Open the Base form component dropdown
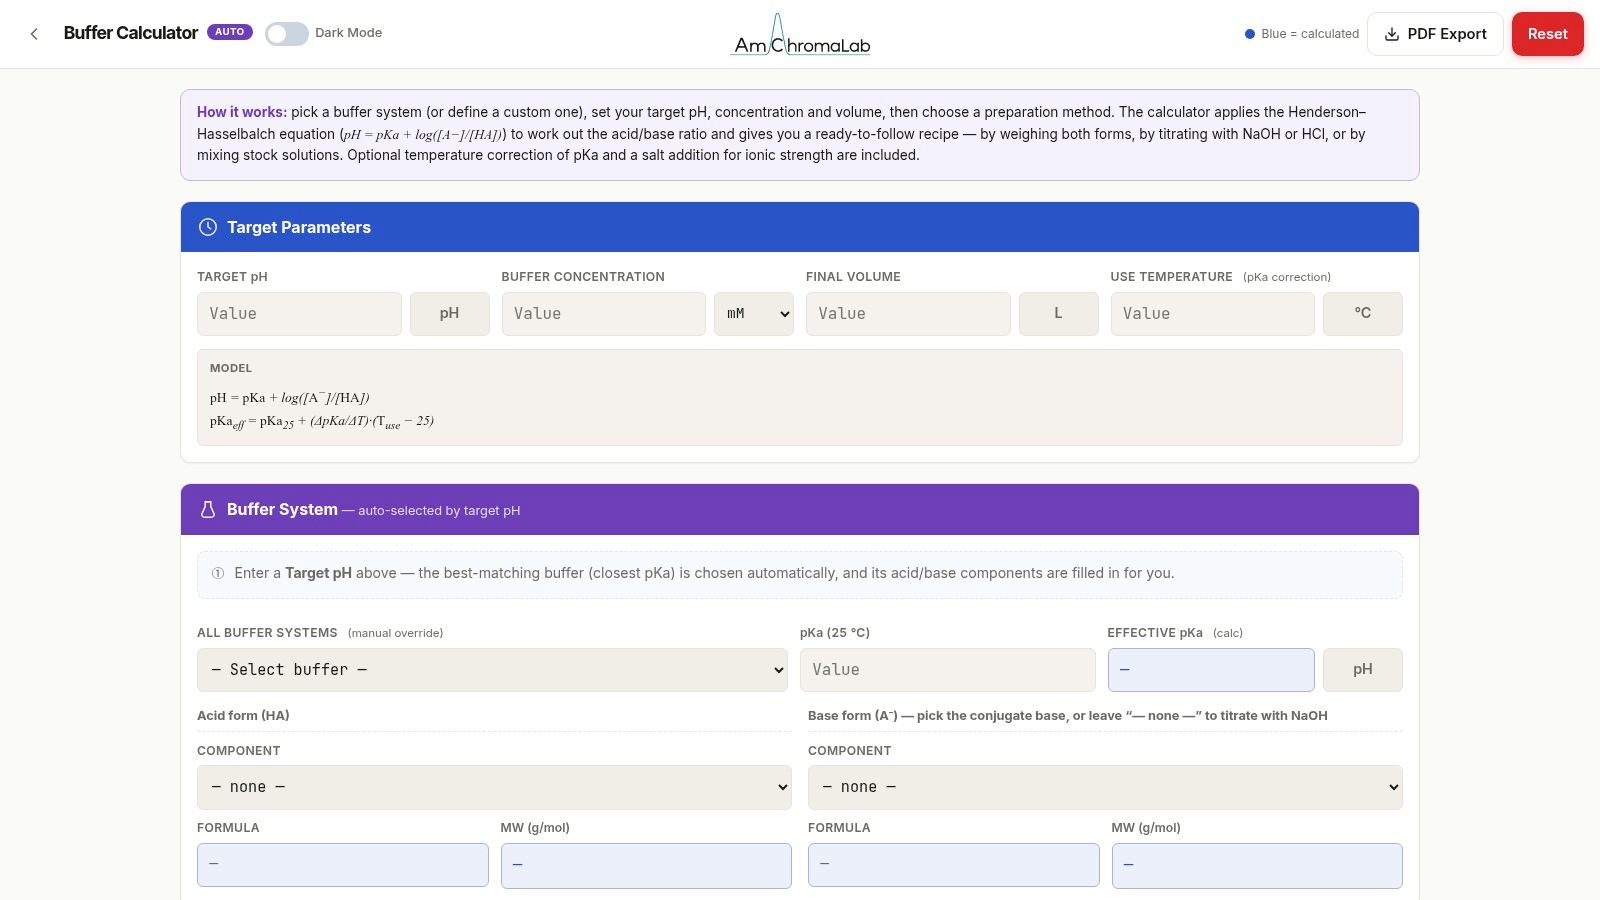The height and width of the screenshot is (900, 1600). 1105,787
